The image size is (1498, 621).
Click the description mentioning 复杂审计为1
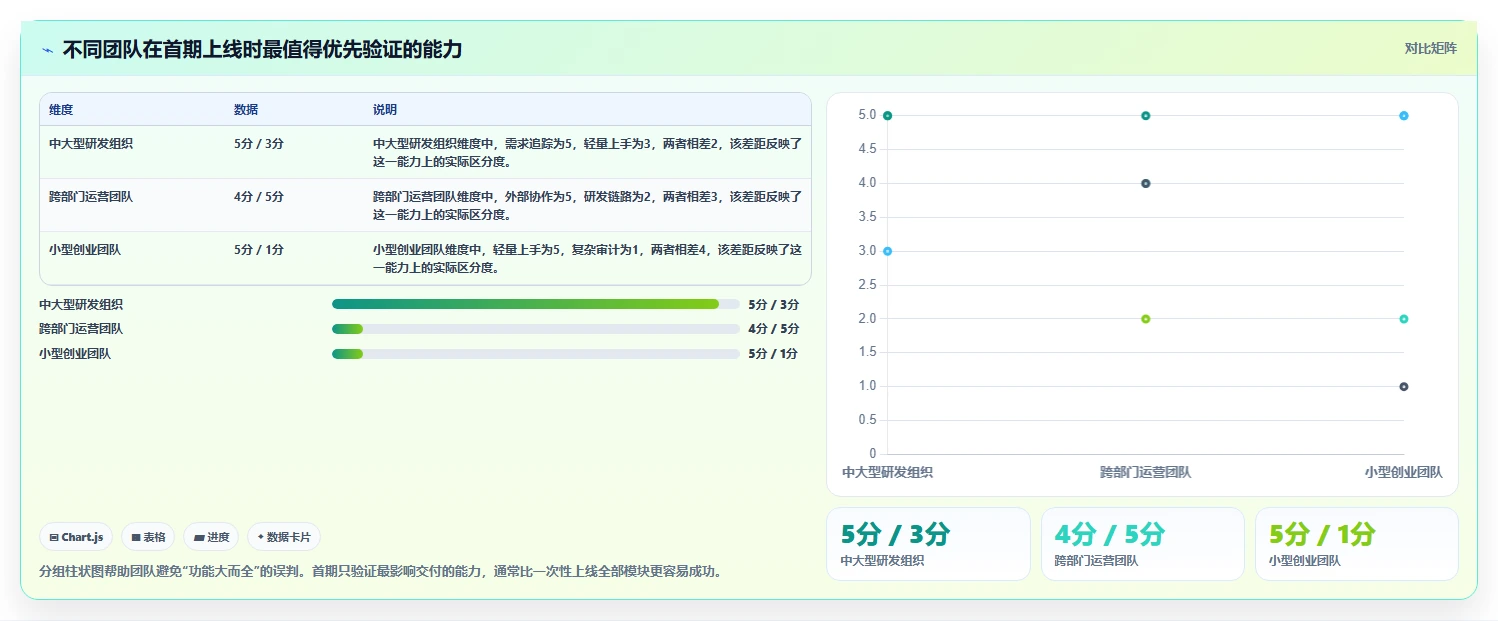[x=587, y=259]
